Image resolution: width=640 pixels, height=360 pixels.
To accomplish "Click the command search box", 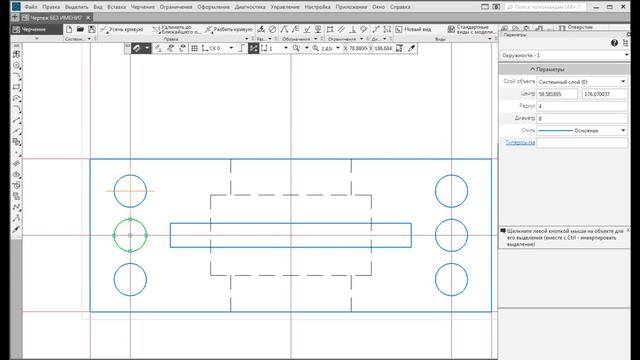I will pyautogui.click(x=545, y=7).
